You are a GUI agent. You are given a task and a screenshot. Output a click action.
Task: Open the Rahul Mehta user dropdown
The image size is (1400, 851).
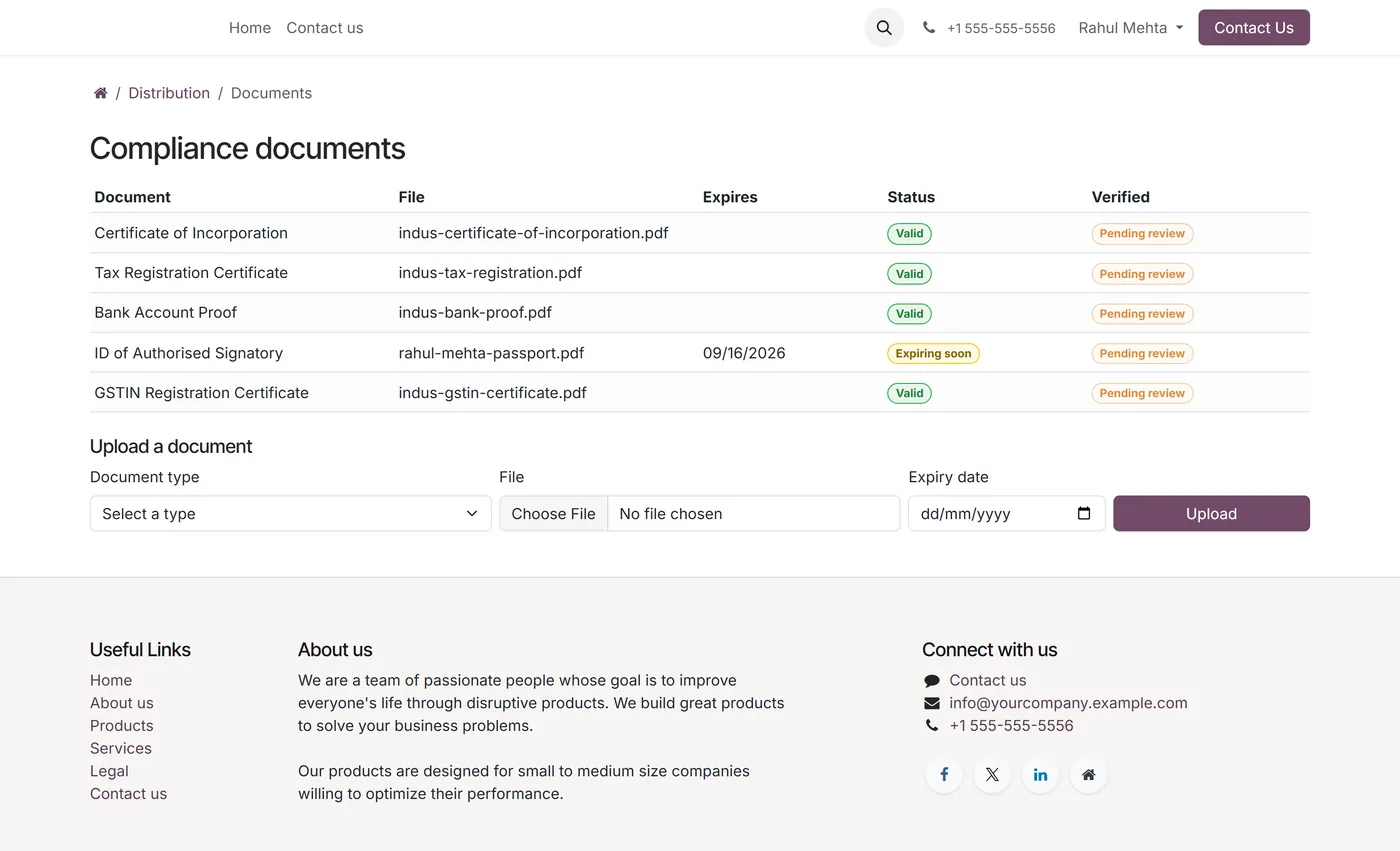[x=1131, y=28]
